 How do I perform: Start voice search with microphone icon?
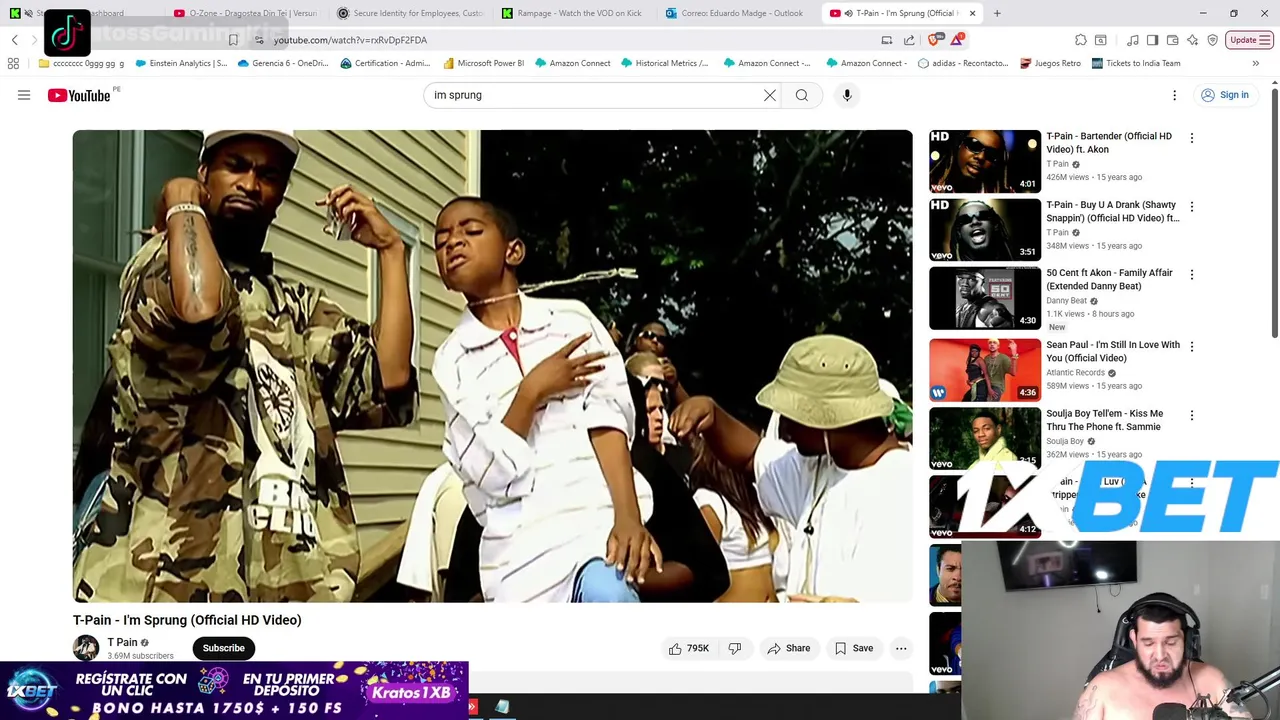coord(847,95)
